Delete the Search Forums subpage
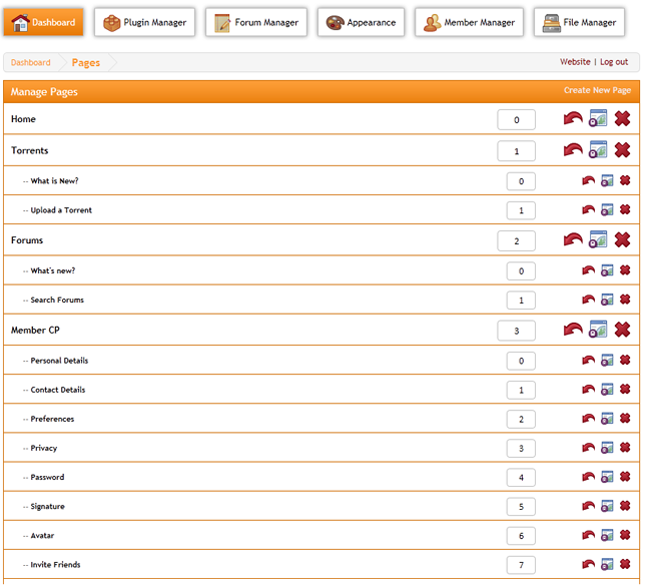This screenshot has width=647, height=585. (x=625, y=300)
